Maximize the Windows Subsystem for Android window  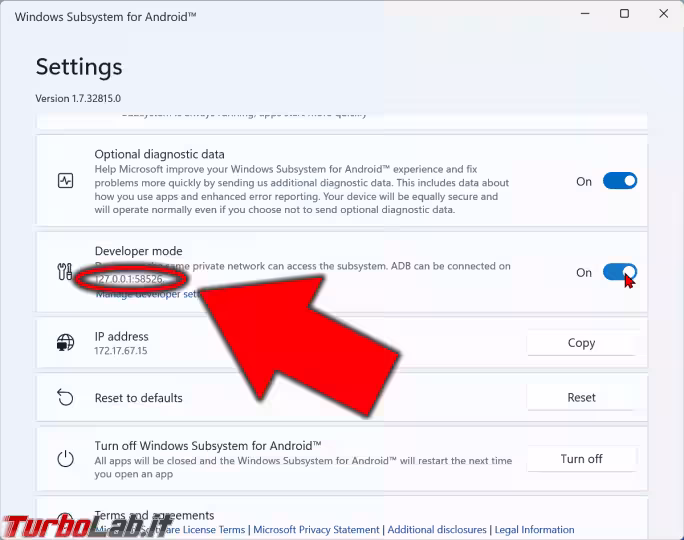click(624, 14)
